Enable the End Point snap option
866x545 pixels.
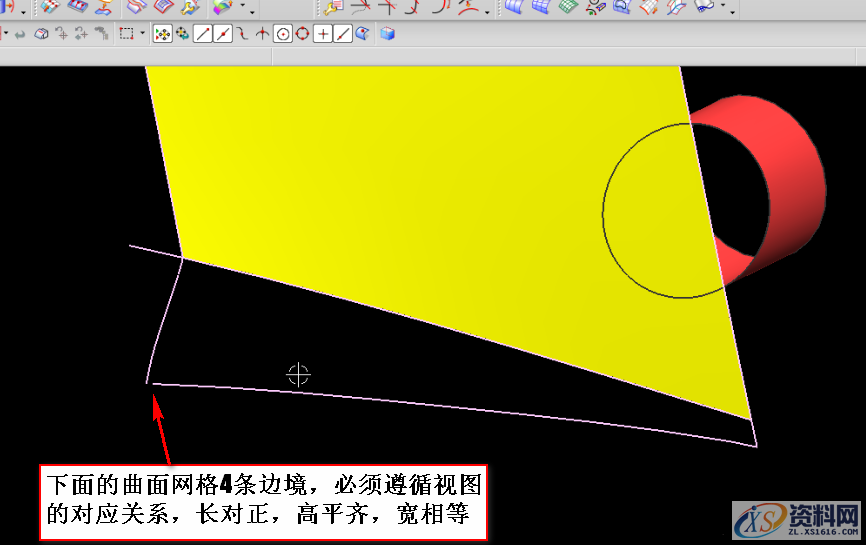tap(203, 34)
